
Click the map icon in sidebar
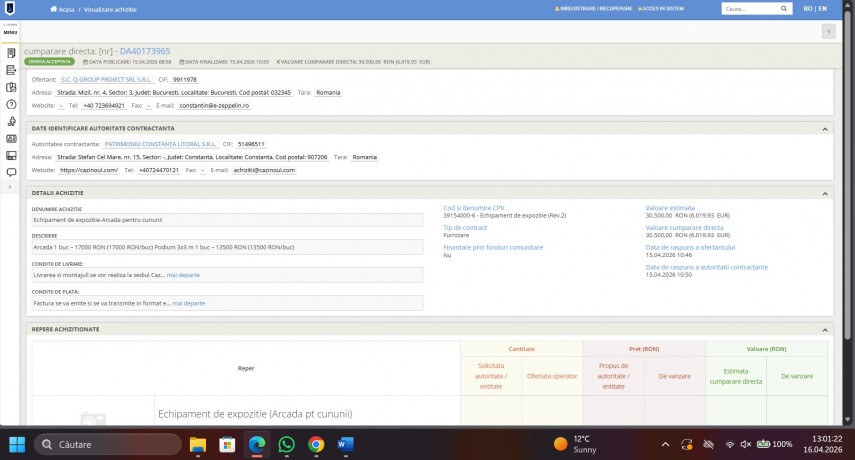pos(11,87)
